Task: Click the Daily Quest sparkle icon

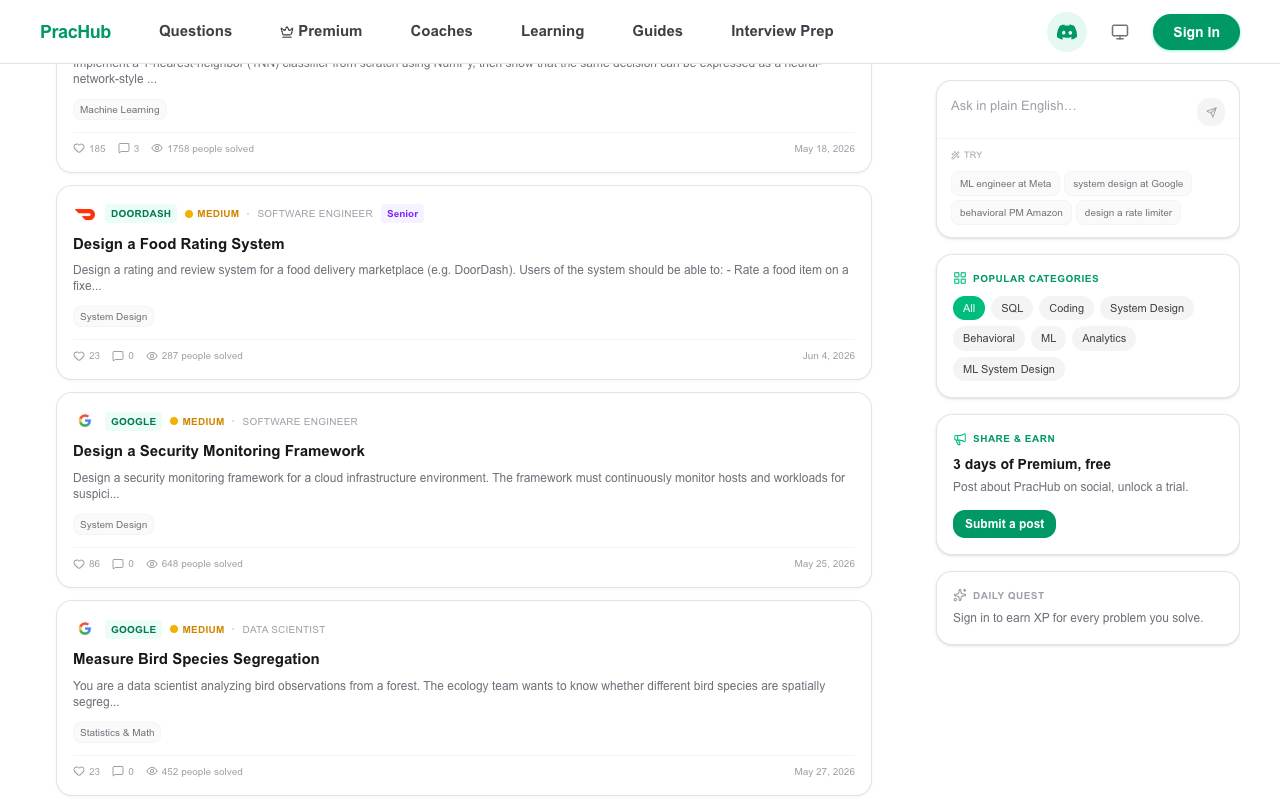Action: coord(960,595)
